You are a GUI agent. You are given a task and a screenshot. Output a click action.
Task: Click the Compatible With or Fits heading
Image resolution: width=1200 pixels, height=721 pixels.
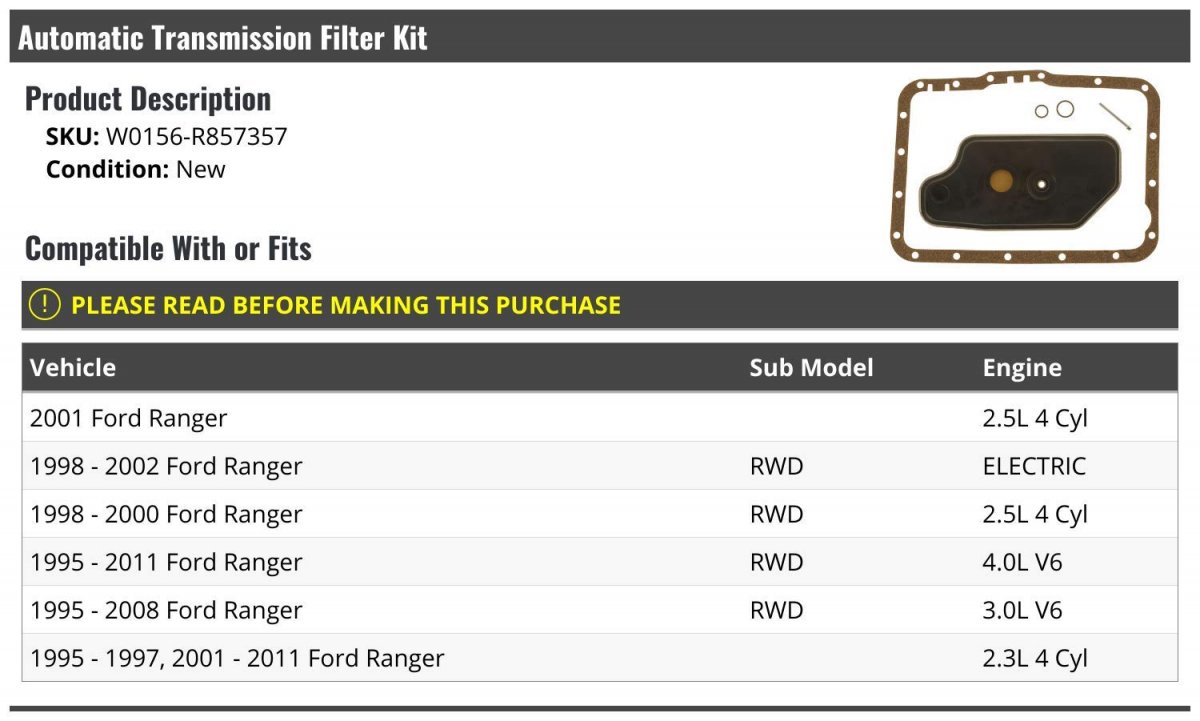(168, 248)
